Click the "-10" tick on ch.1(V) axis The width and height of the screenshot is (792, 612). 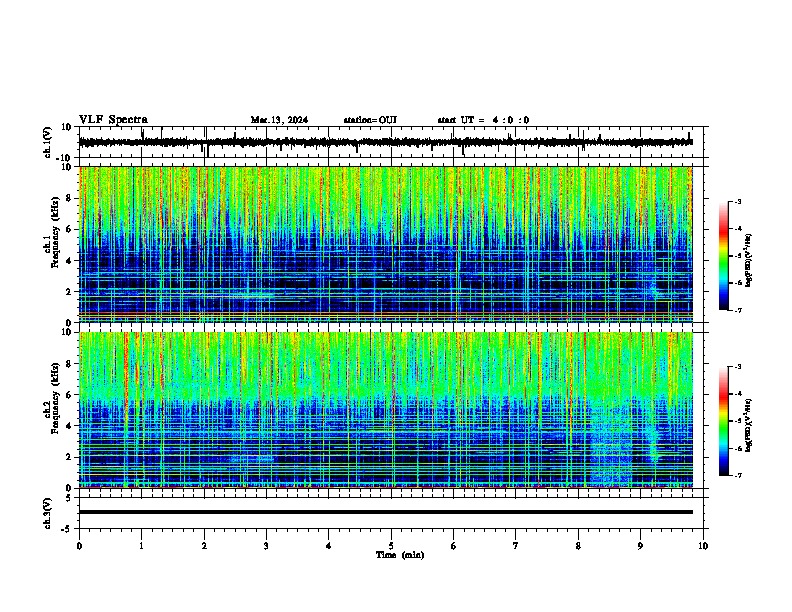(64, 158)
